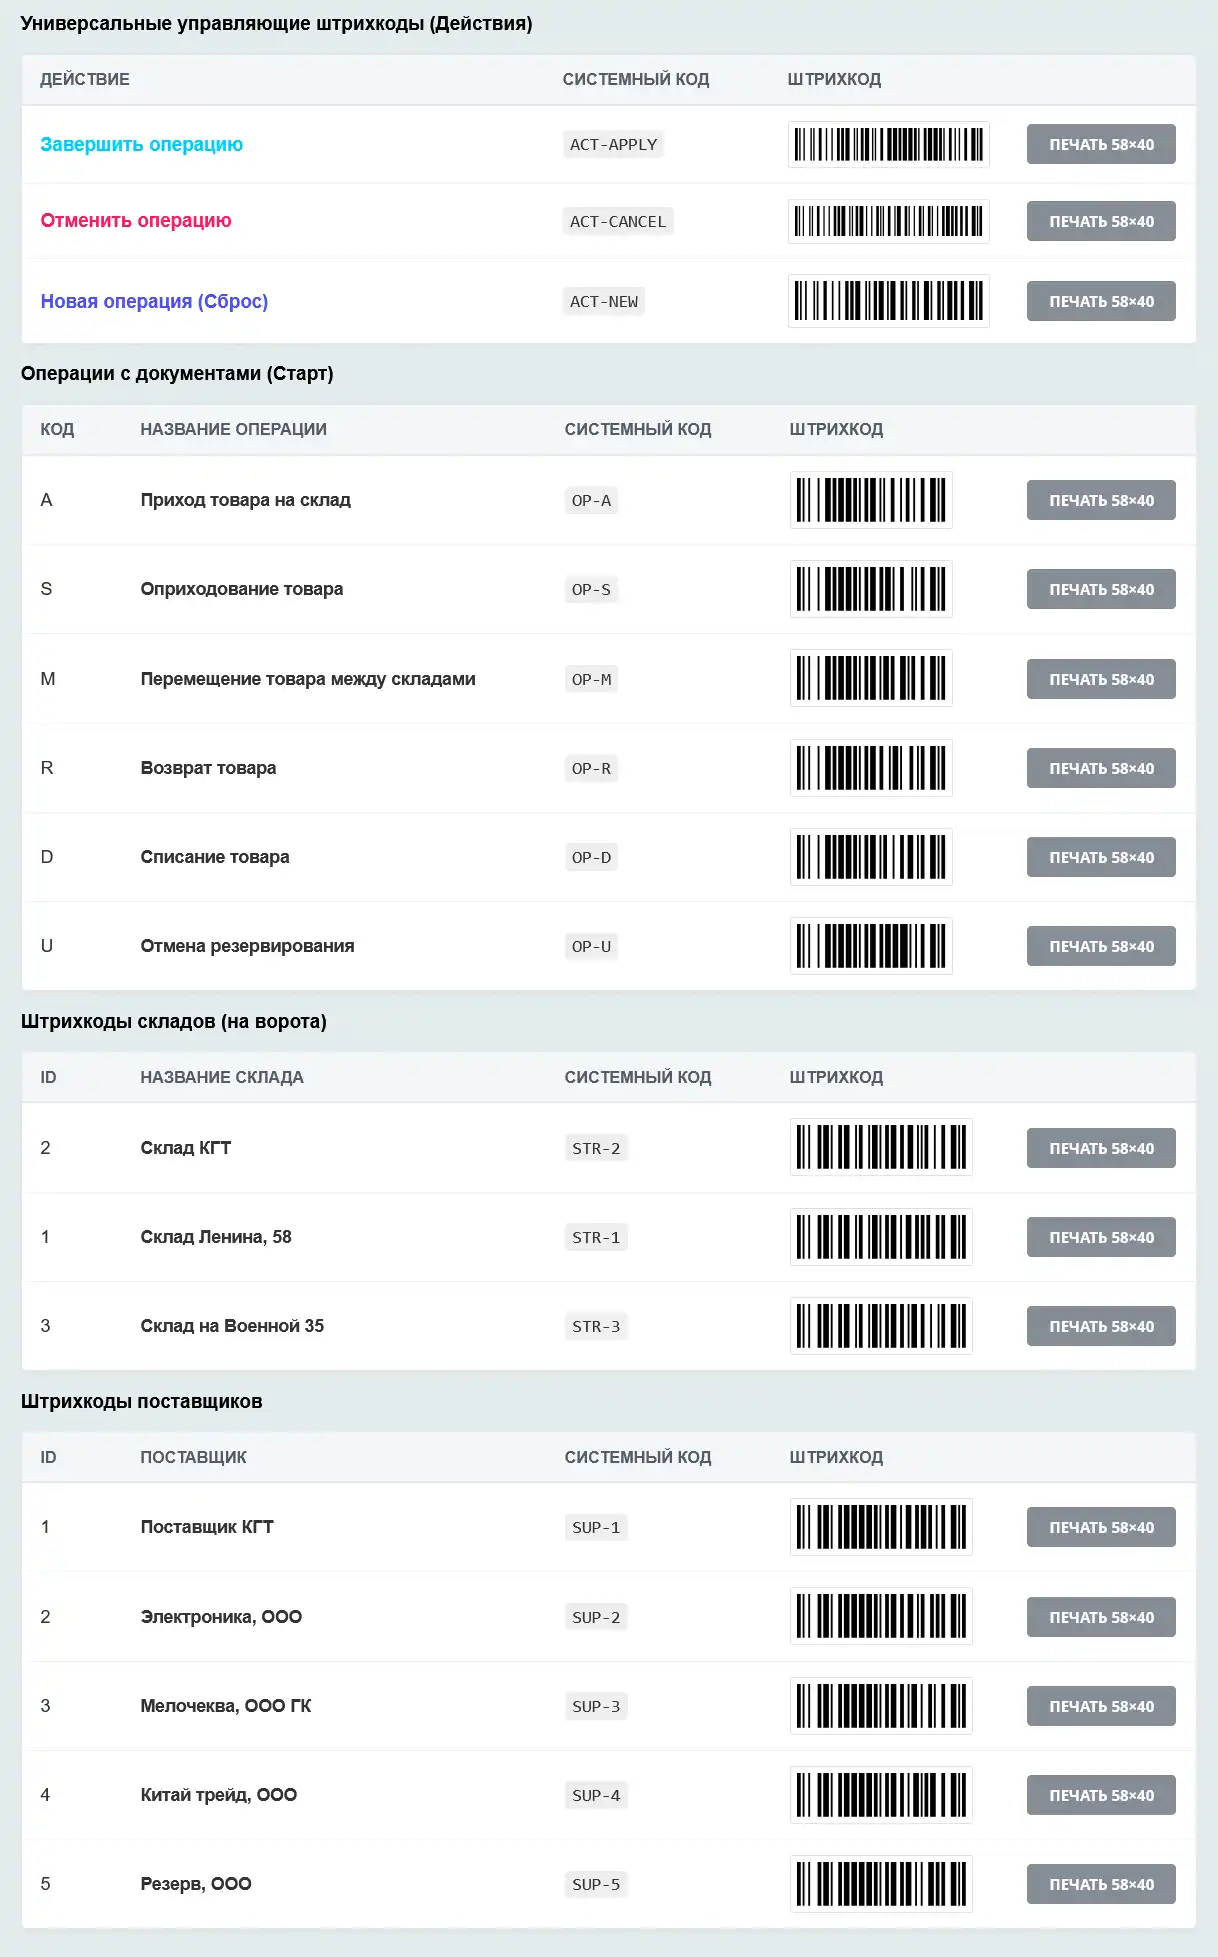1218x1957 pixels.
Task: Click the ACT-NEW barcode image
Action: click(x=888, y=301)
